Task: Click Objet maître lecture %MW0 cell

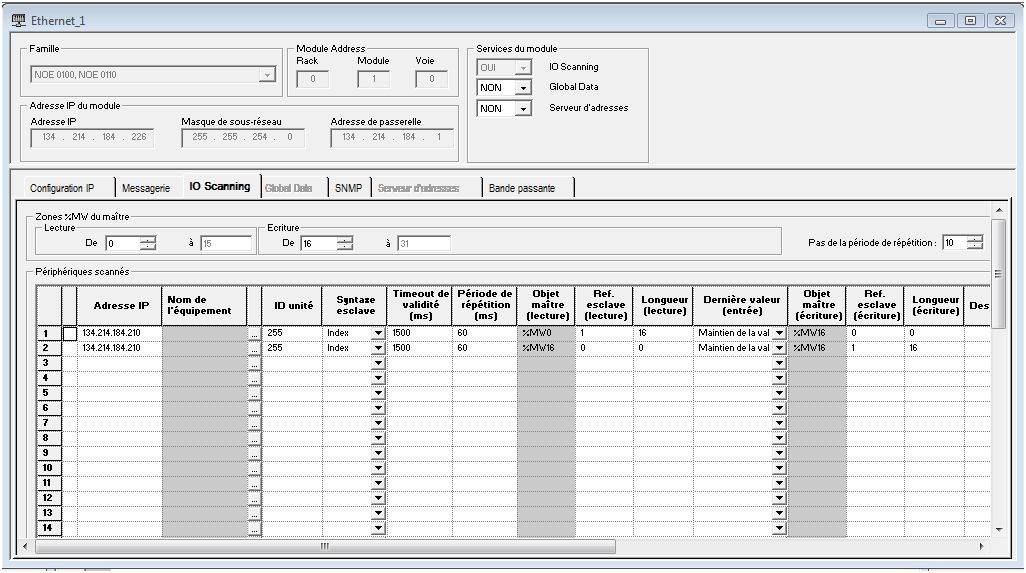Action: click(x=546, y=333)
